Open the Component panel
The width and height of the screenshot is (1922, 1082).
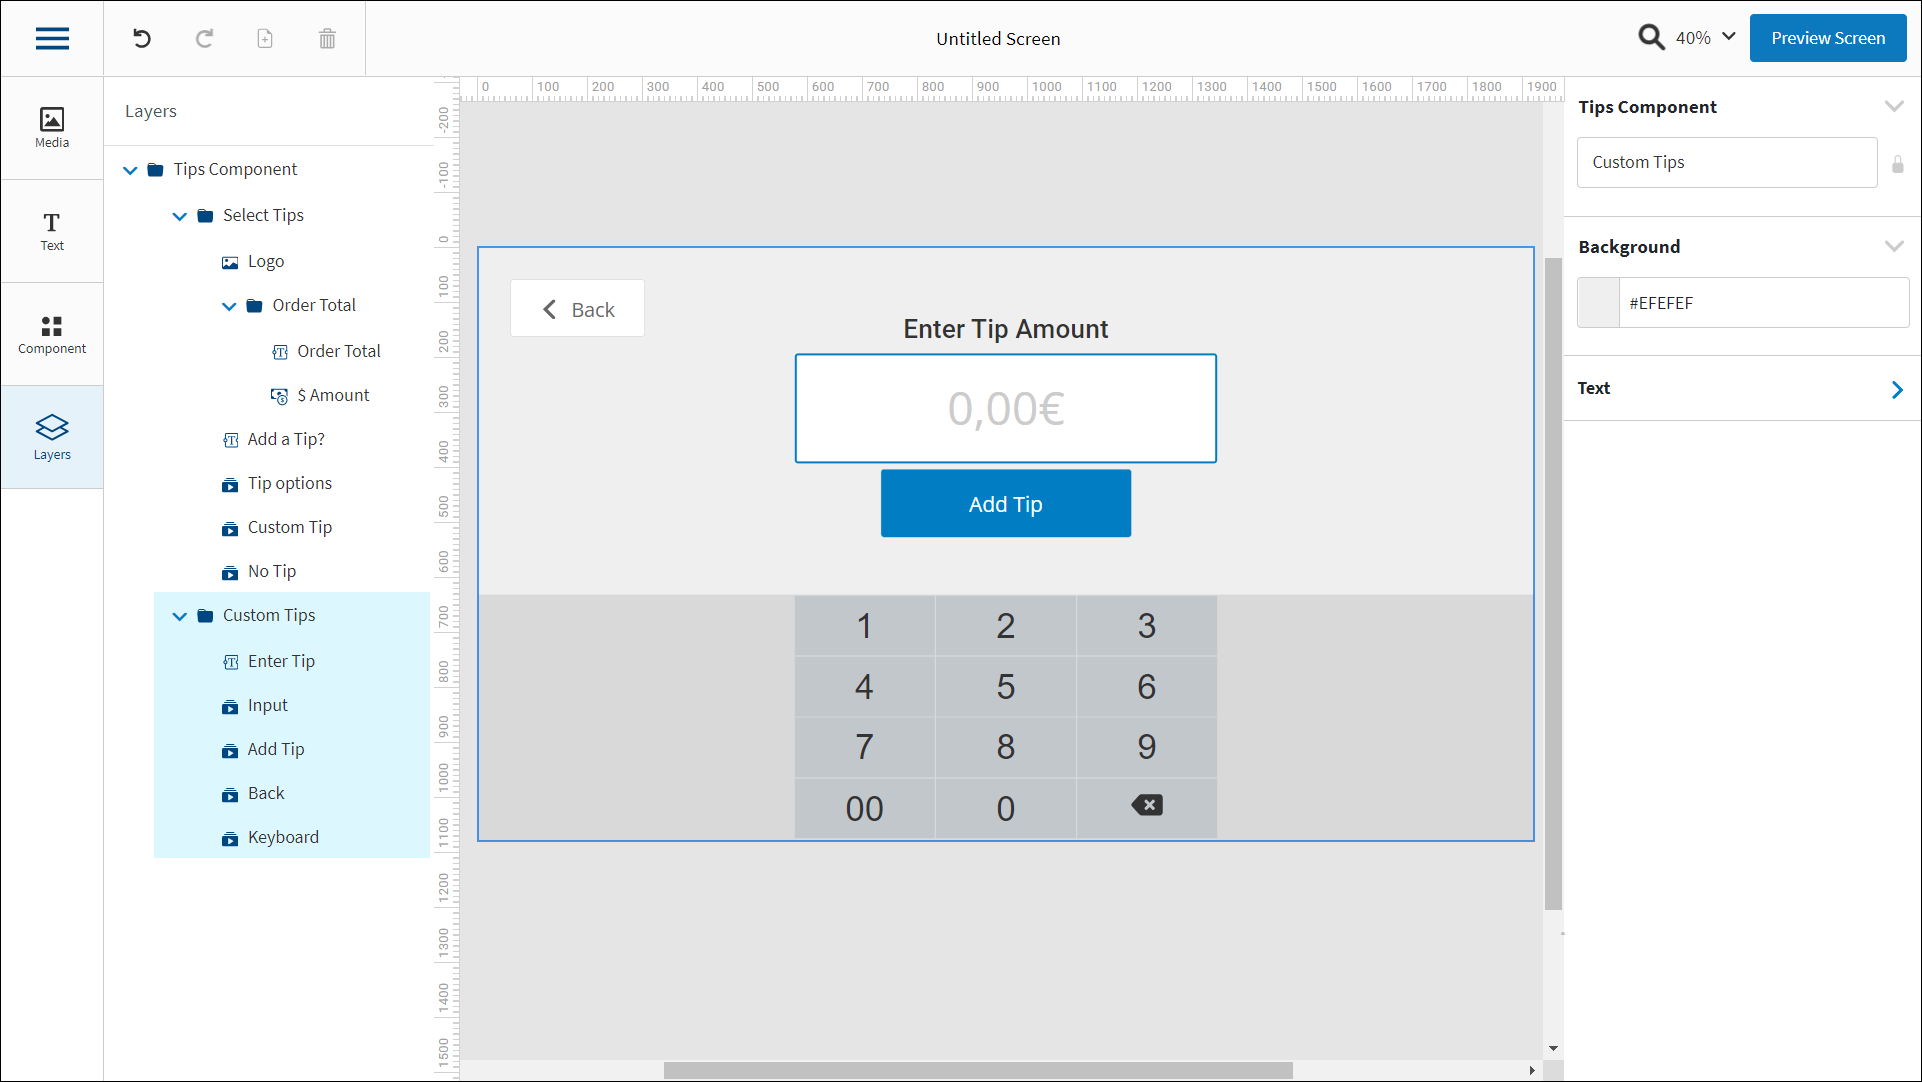[x=52, y=334]
